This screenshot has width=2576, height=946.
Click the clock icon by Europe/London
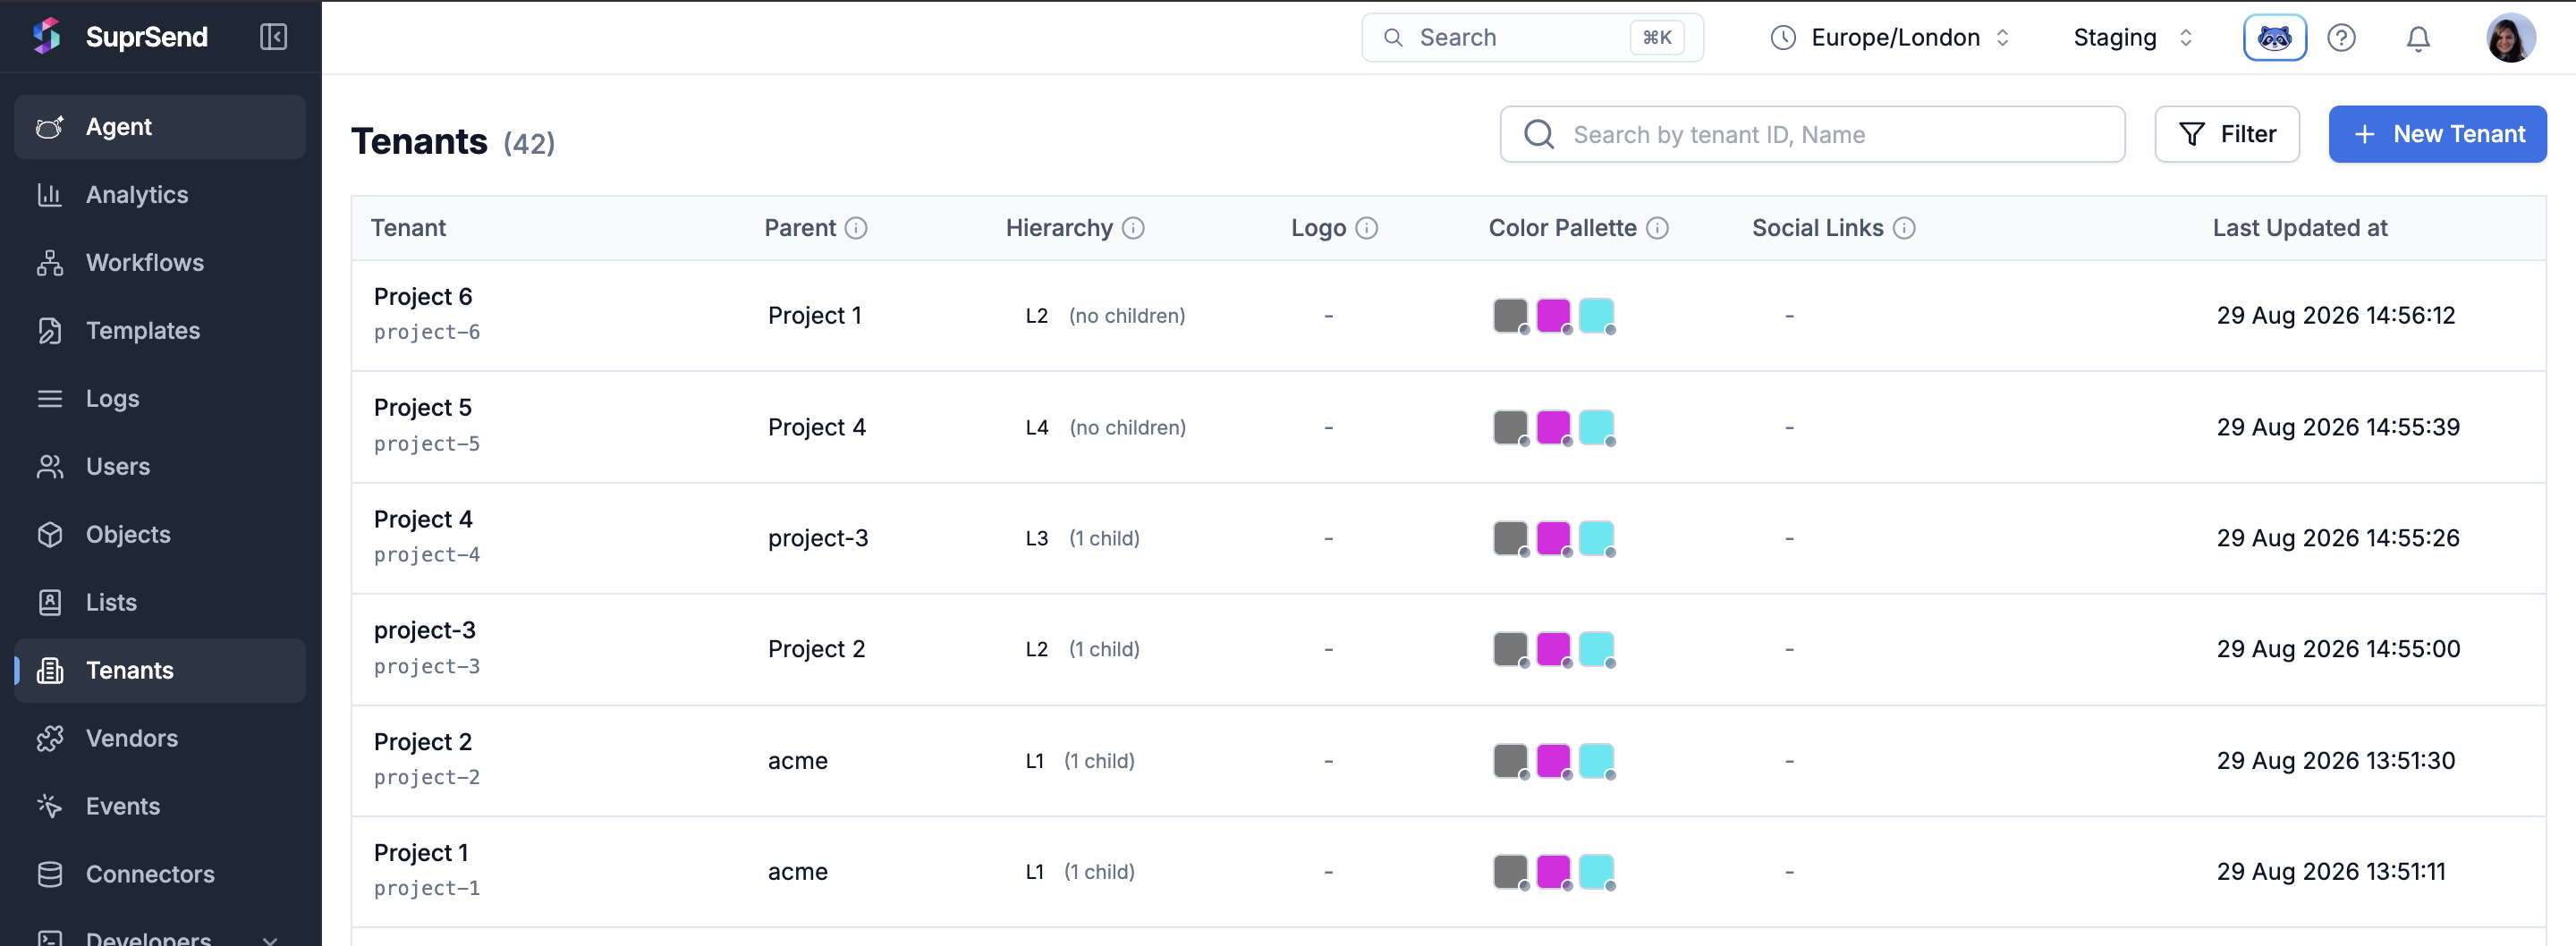1782,38
